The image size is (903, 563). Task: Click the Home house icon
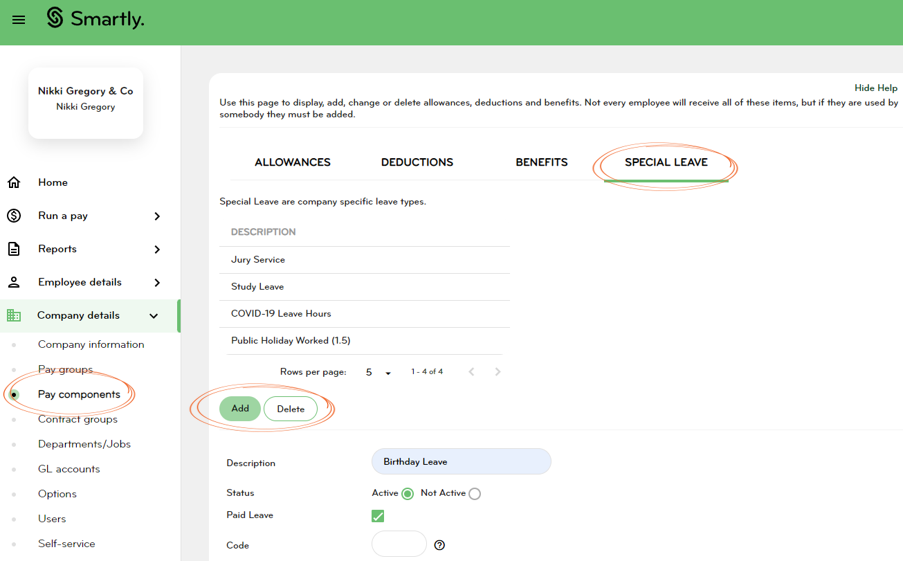coord(14,182)
